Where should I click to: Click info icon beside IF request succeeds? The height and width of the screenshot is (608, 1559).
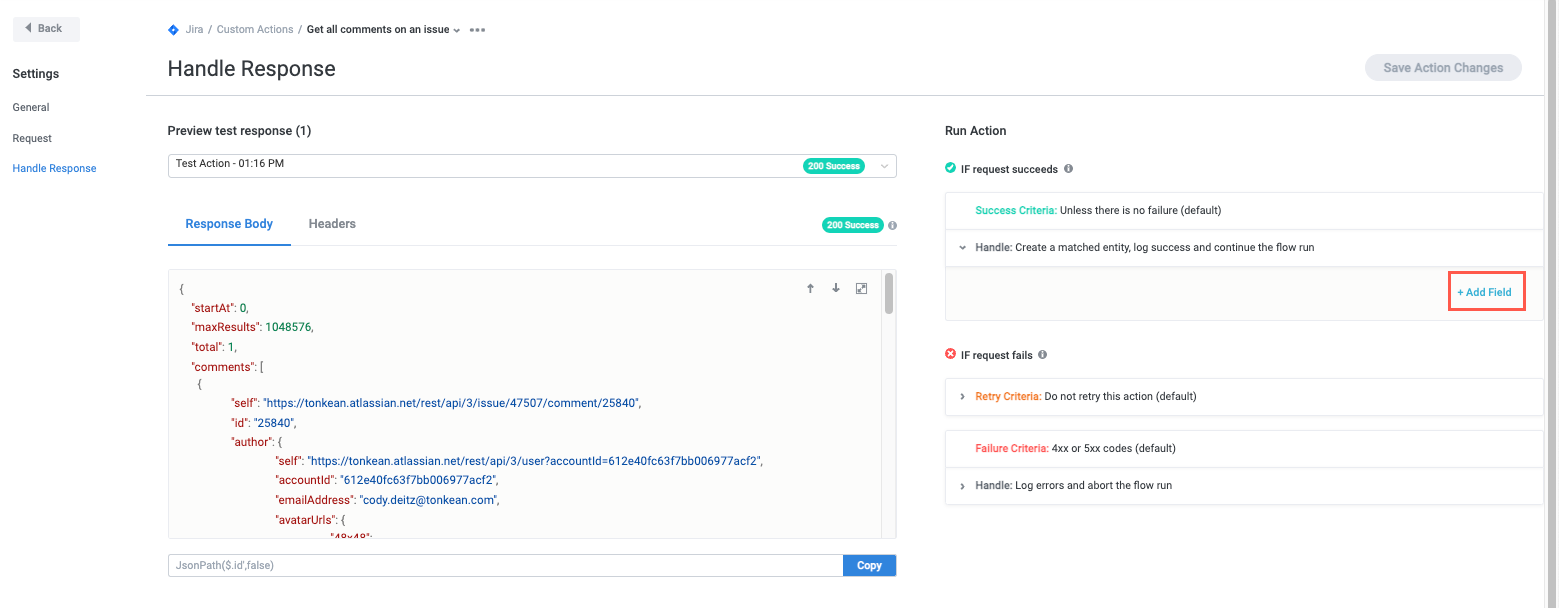pyautogui.click(x=1068, y=169)
